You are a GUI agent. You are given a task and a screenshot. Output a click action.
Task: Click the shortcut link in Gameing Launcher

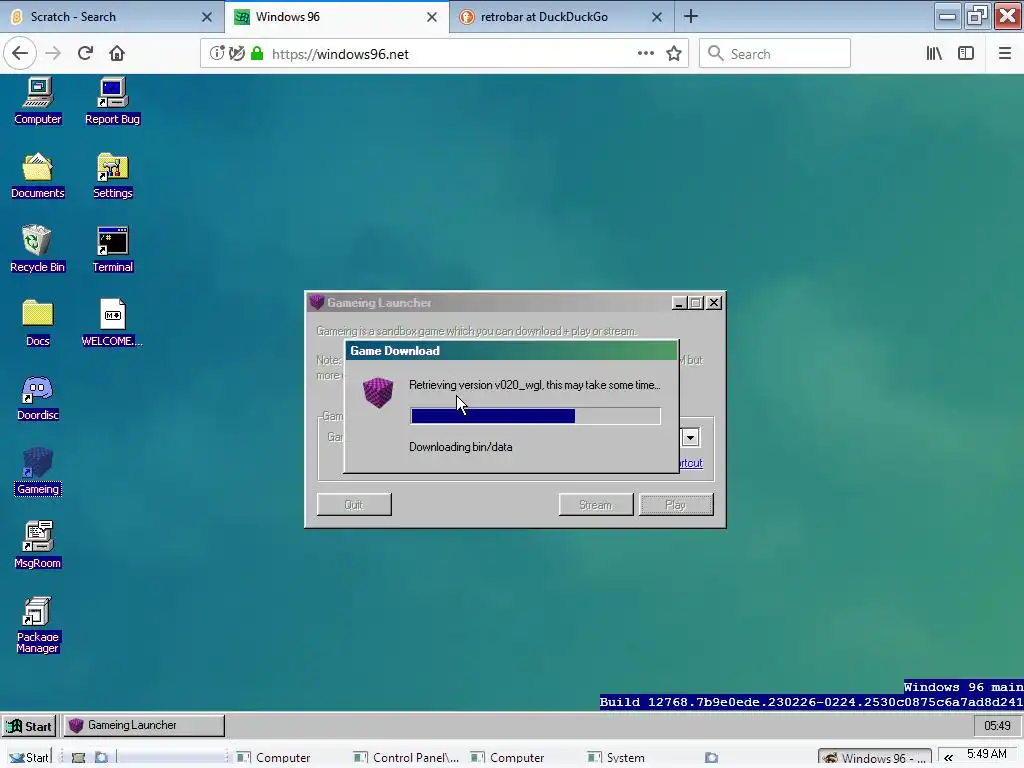pyautogui.click(x=691, y=463)
